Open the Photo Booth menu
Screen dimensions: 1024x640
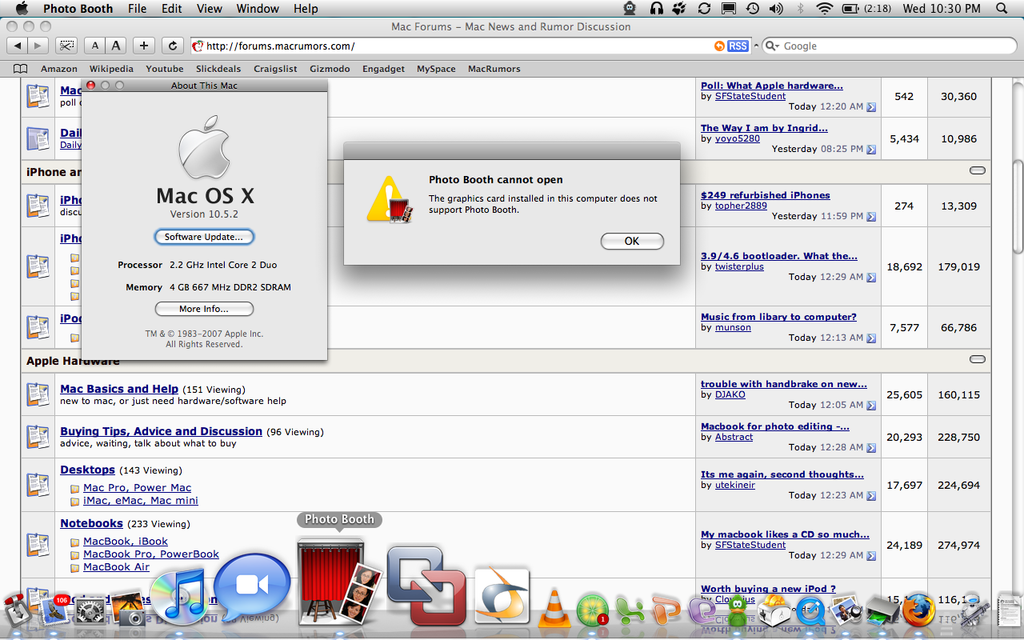click(78, 8)
